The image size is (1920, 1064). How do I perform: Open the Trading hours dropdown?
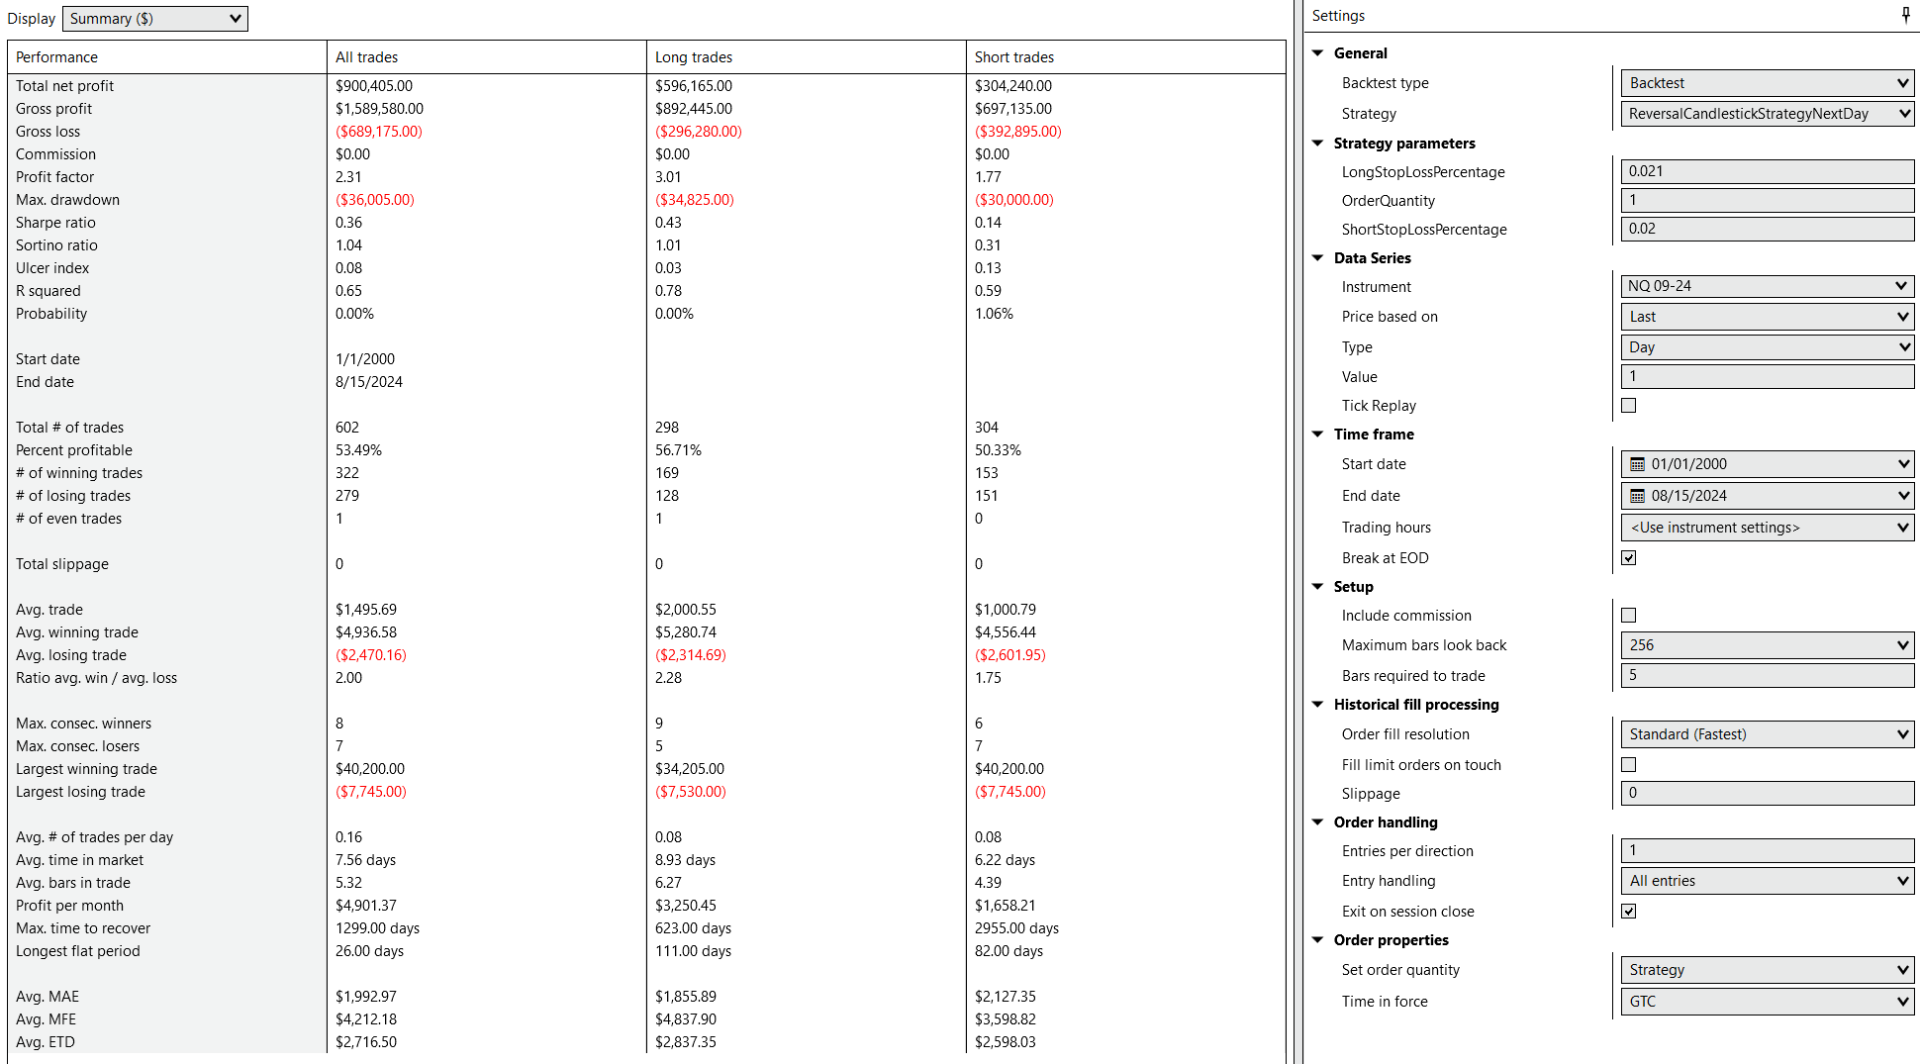[x=1767, y=528]
